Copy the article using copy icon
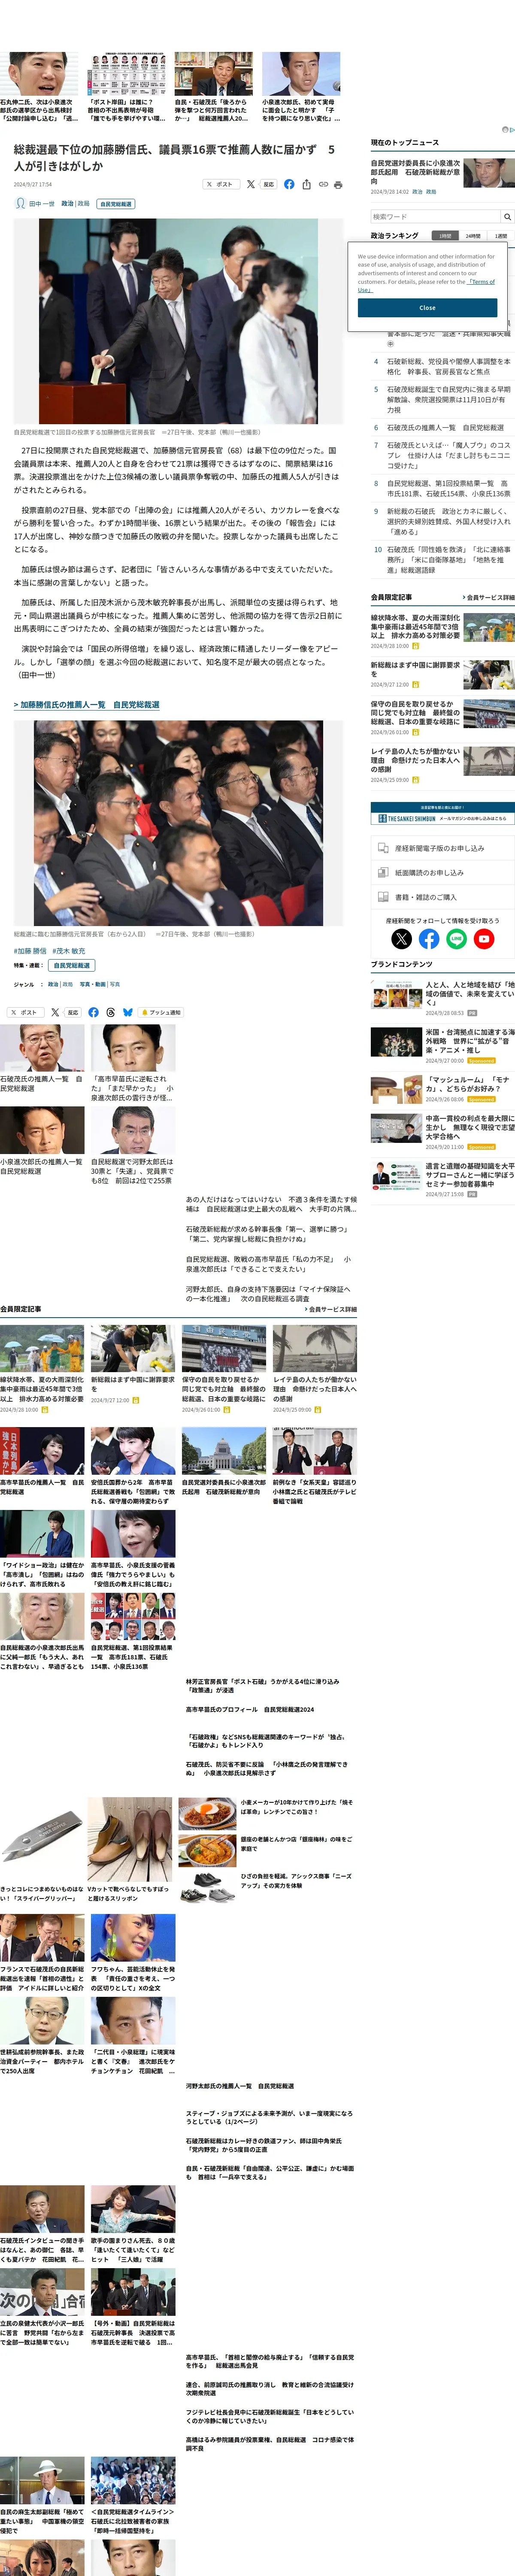Screen dimensions: 515x2576 tap(323, 184)
